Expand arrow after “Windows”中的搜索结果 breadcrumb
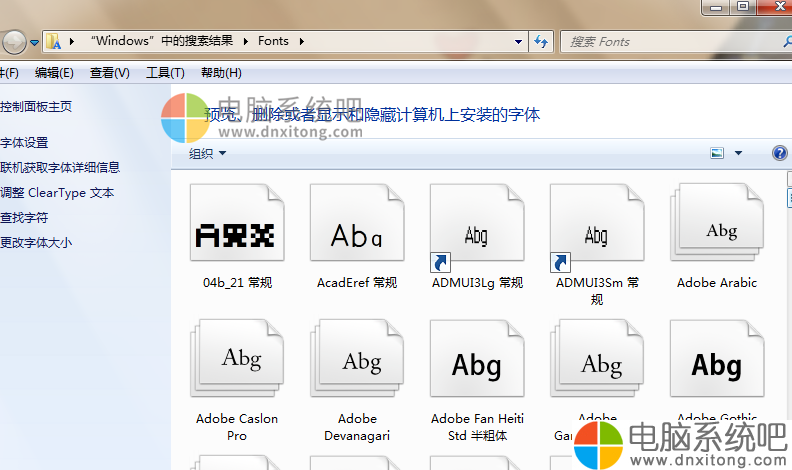Image resolution: width=792 pixels, height=470 pixels. (245, 41)
